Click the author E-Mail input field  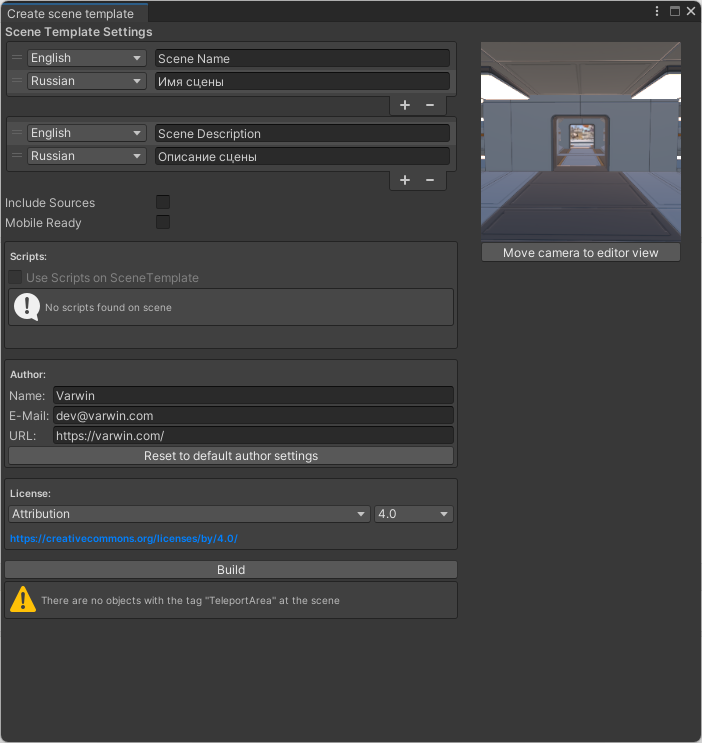click(x=253, y=415)
